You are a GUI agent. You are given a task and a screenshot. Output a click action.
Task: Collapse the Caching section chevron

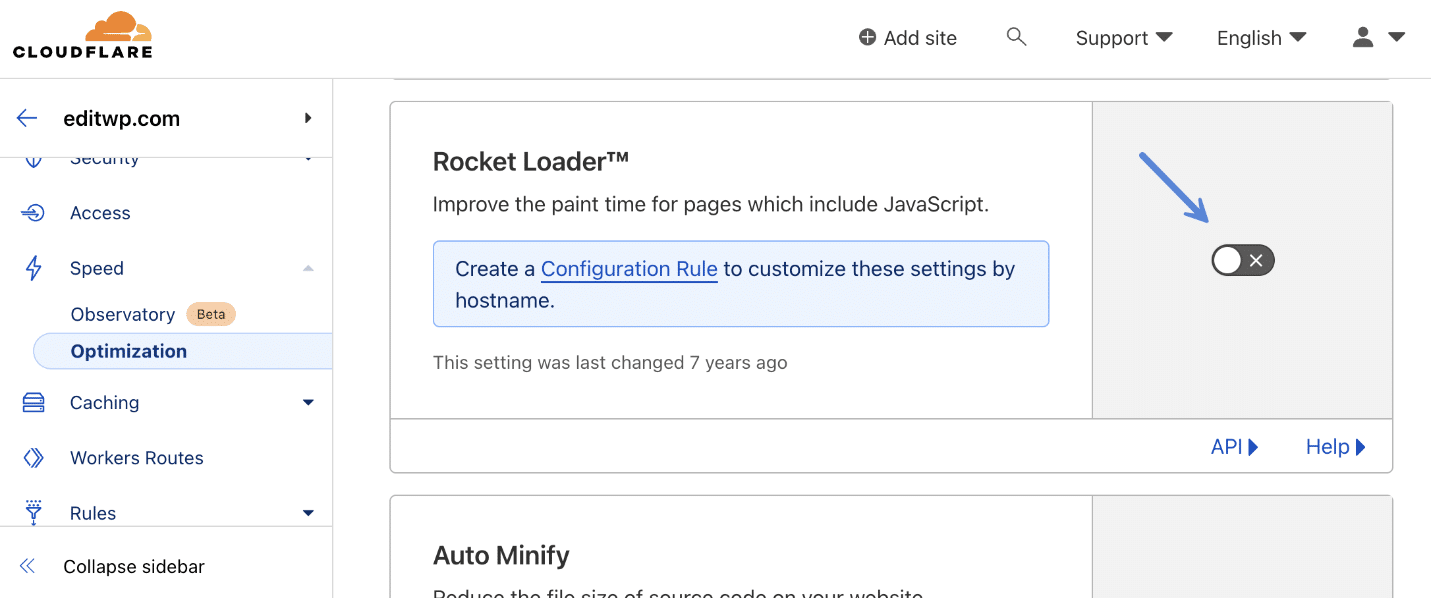click(x=307, y=402)
